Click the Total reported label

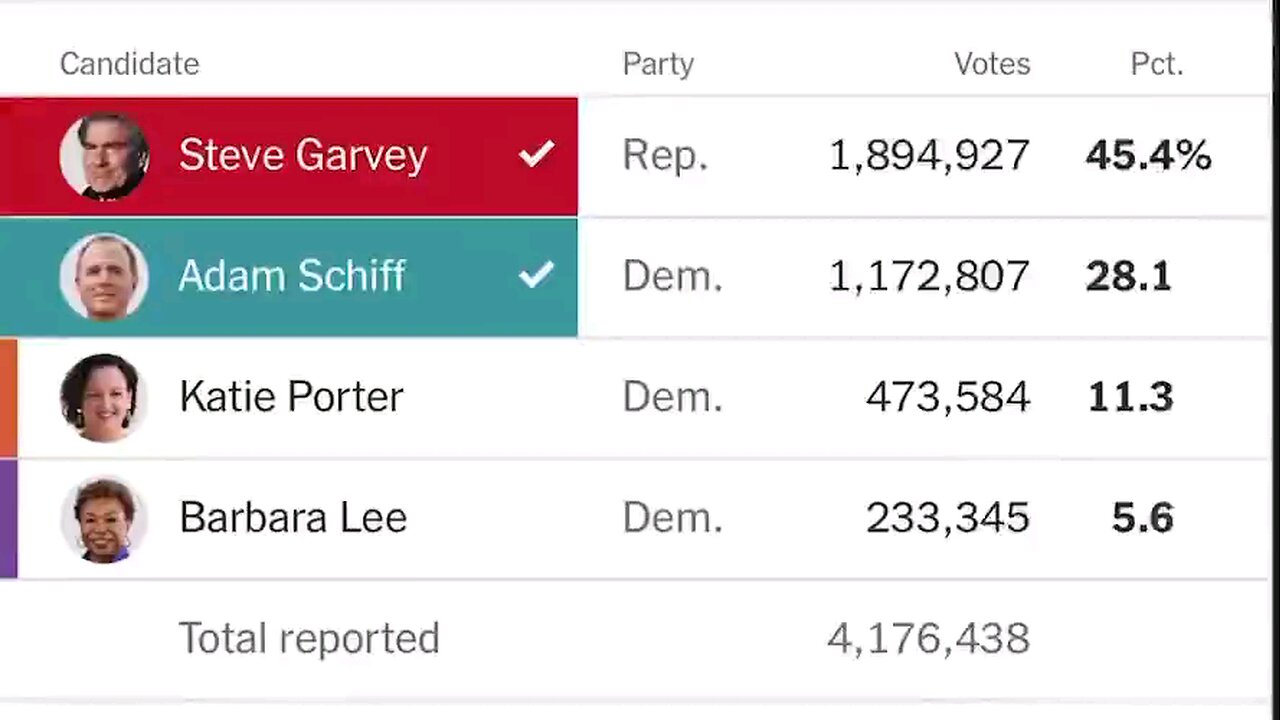(309, 638)
